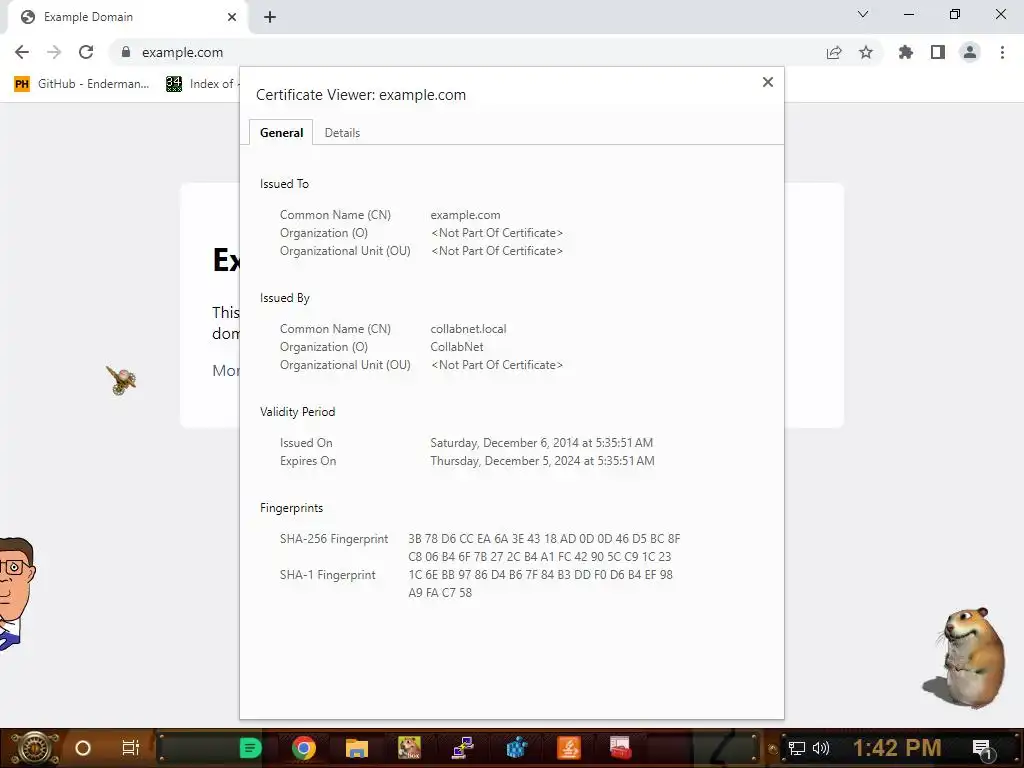Open the notification center icon
Screen dimensions: 1024x768
click(982, 749)
